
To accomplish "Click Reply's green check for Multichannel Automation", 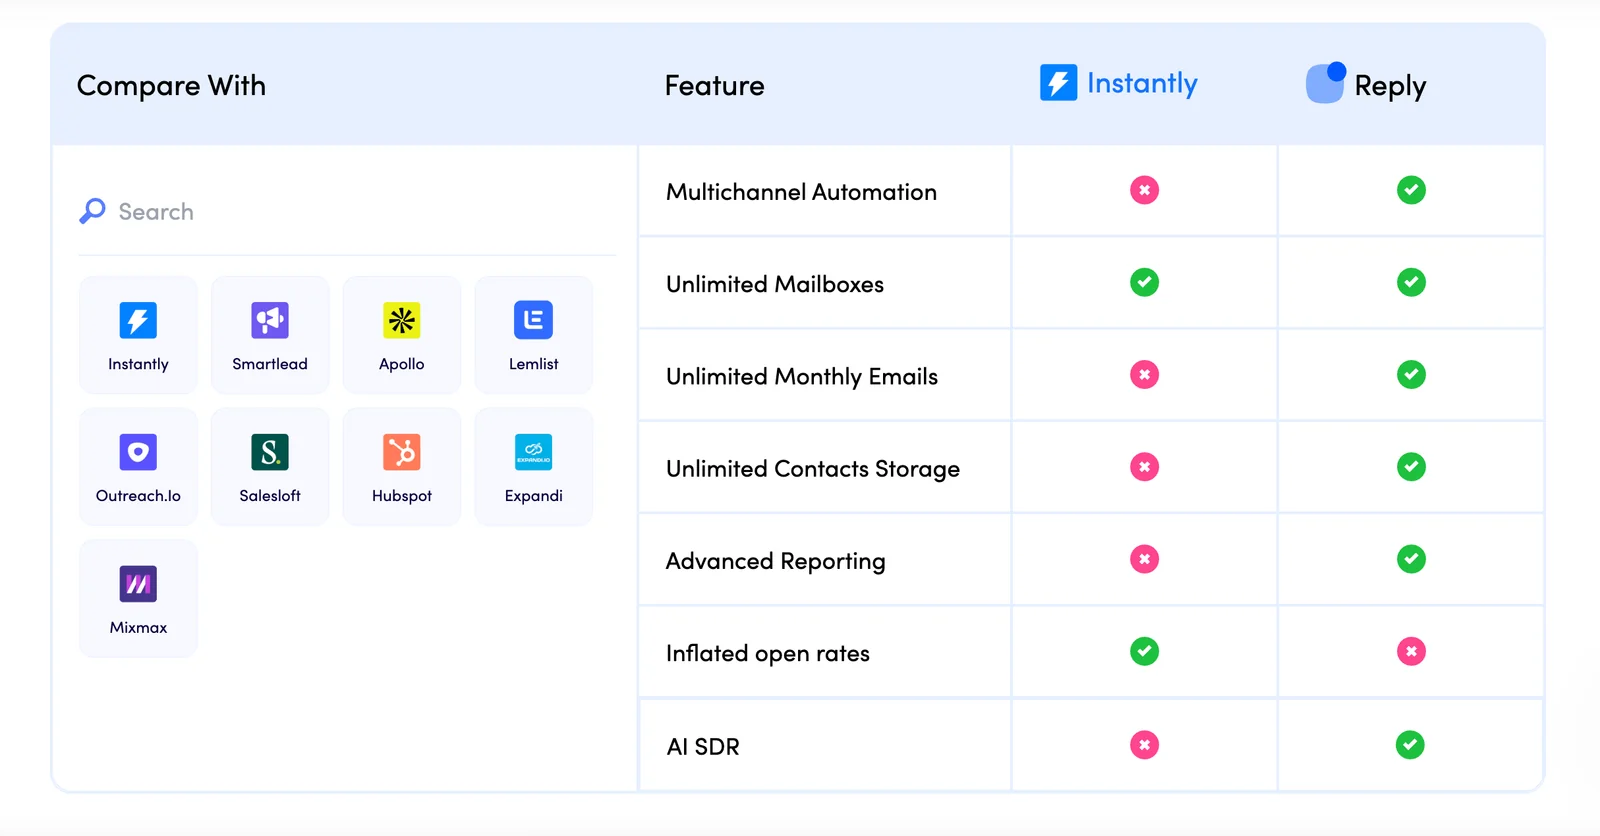I will click(x=1411, y=190).
